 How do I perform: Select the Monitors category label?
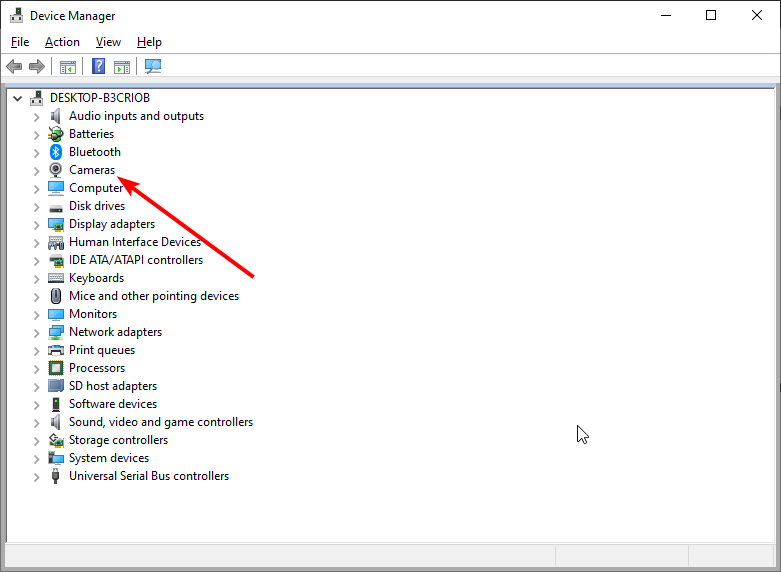coord(93,314)
